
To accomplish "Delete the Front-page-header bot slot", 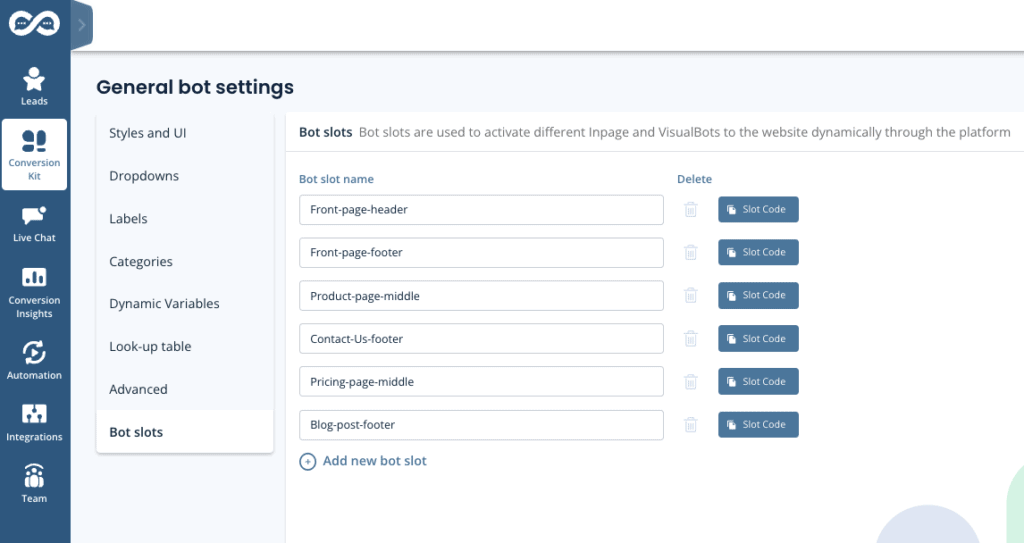I will (690, 210).
